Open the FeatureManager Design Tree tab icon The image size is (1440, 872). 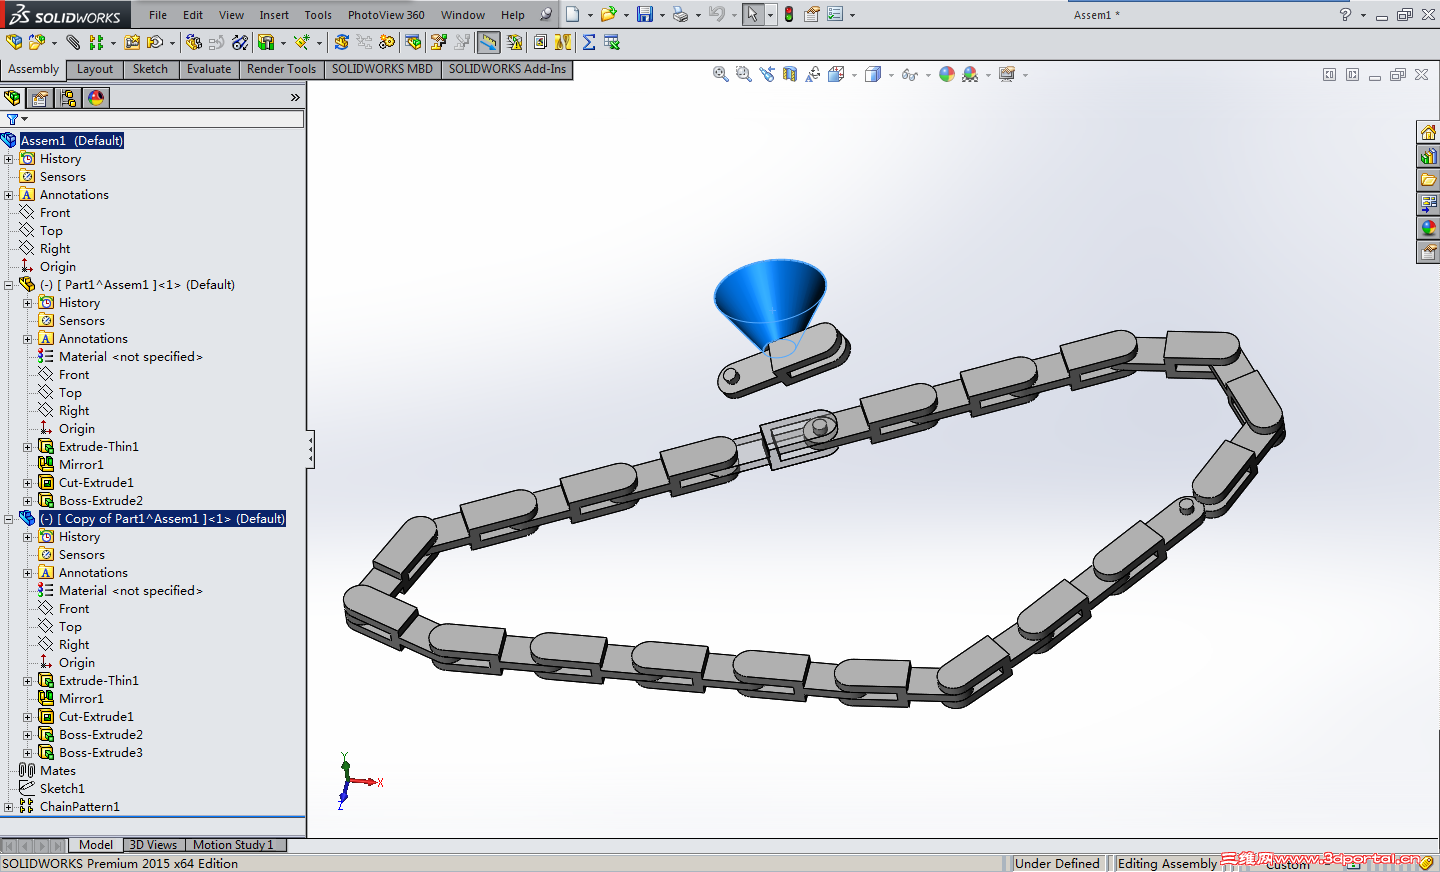tap(12, 97)
